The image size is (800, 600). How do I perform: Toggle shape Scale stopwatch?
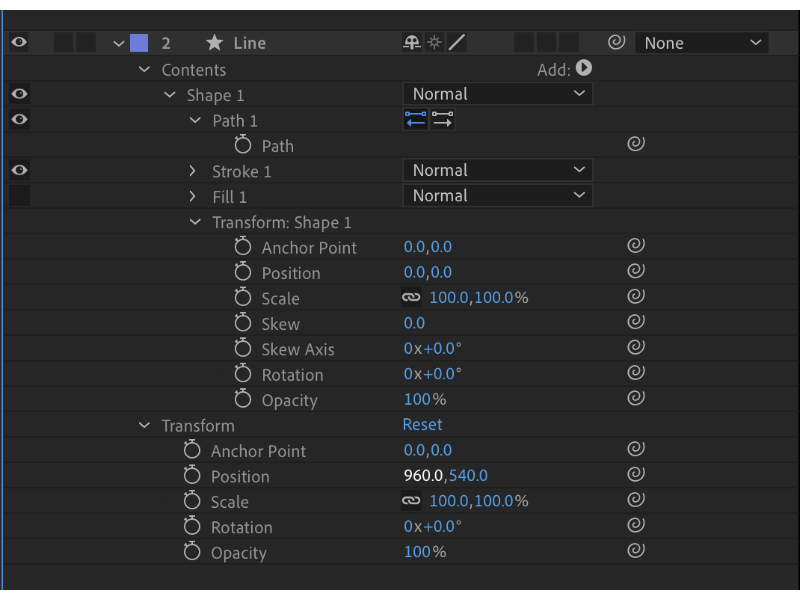click(x=243, y=297)
